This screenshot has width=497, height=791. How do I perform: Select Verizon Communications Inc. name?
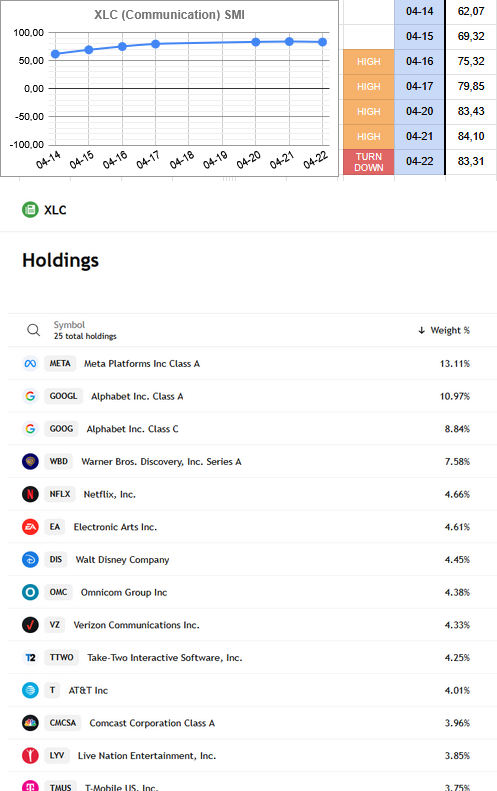(137, 625)
